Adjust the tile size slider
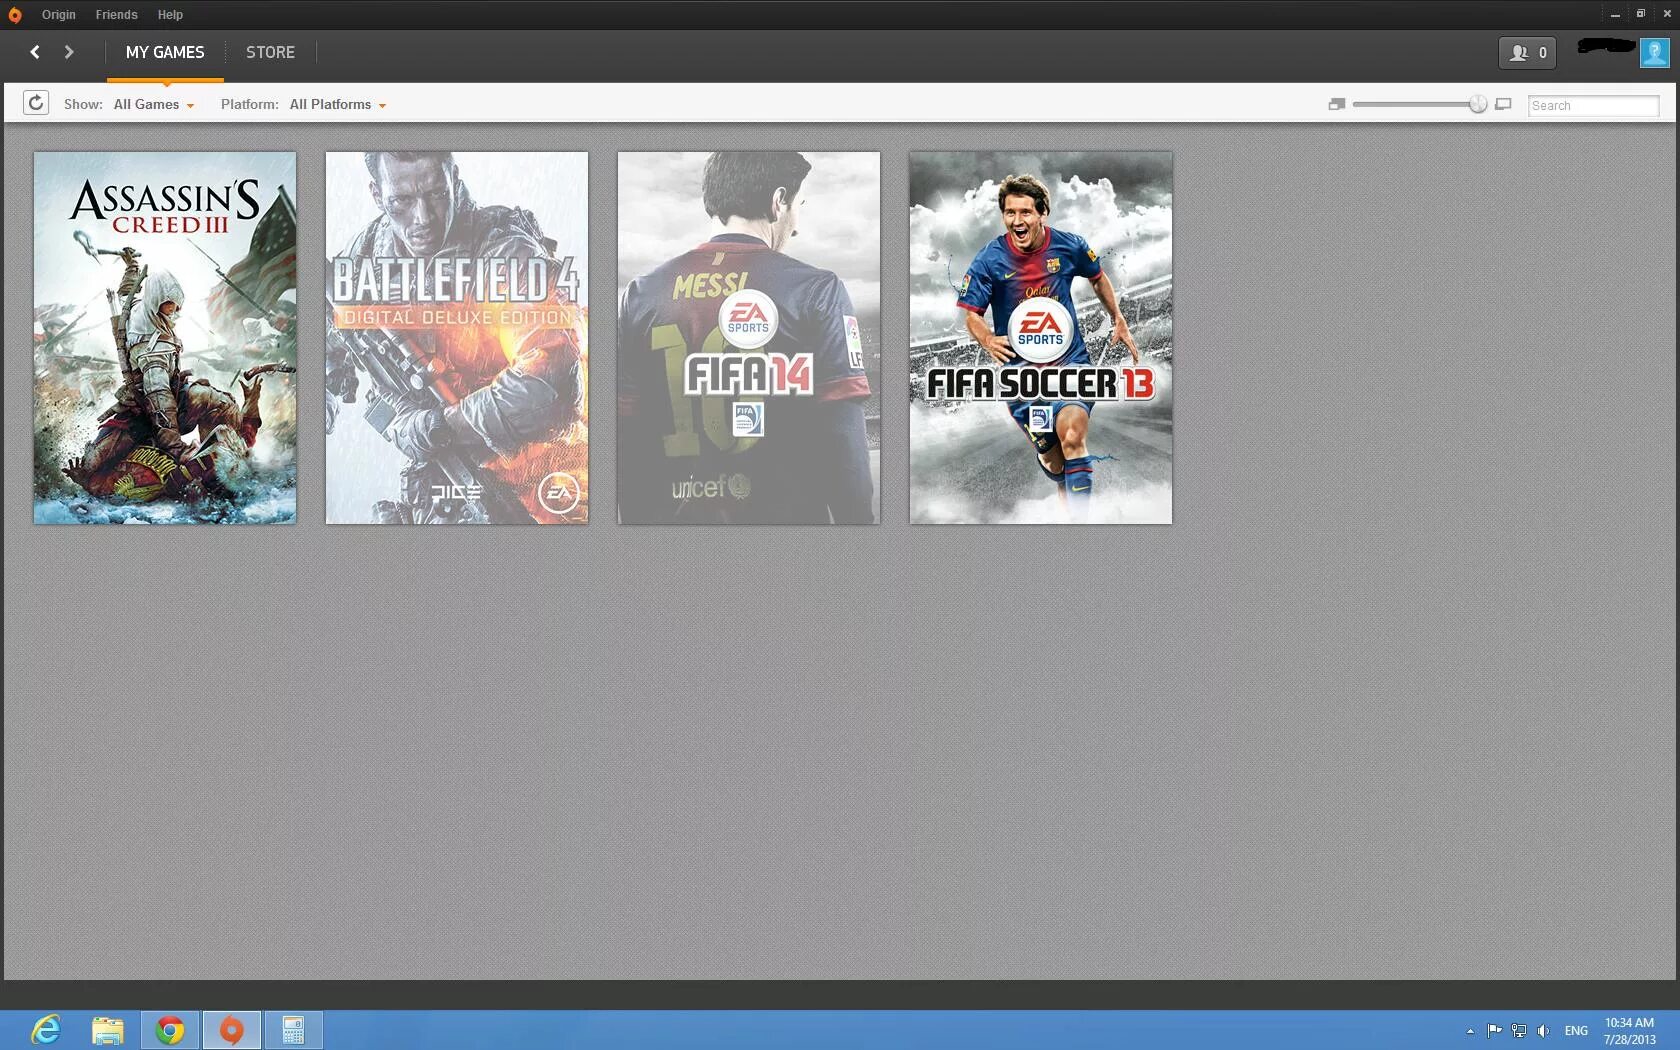1680x1050 pixels. click(1477, 104)
